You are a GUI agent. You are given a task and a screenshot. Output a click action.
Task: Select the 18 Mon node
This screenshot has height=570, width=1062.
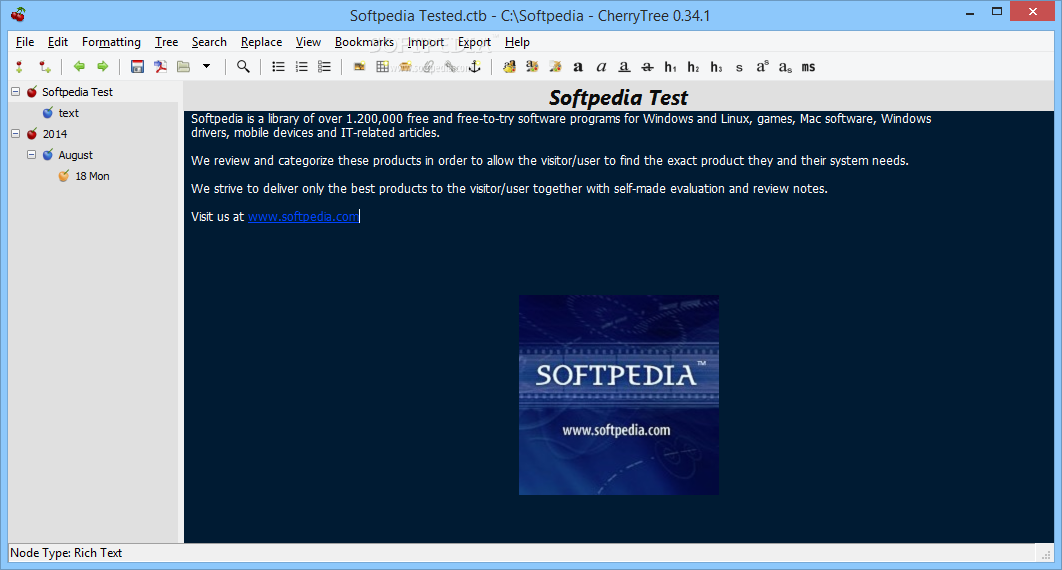coord(92,176)
